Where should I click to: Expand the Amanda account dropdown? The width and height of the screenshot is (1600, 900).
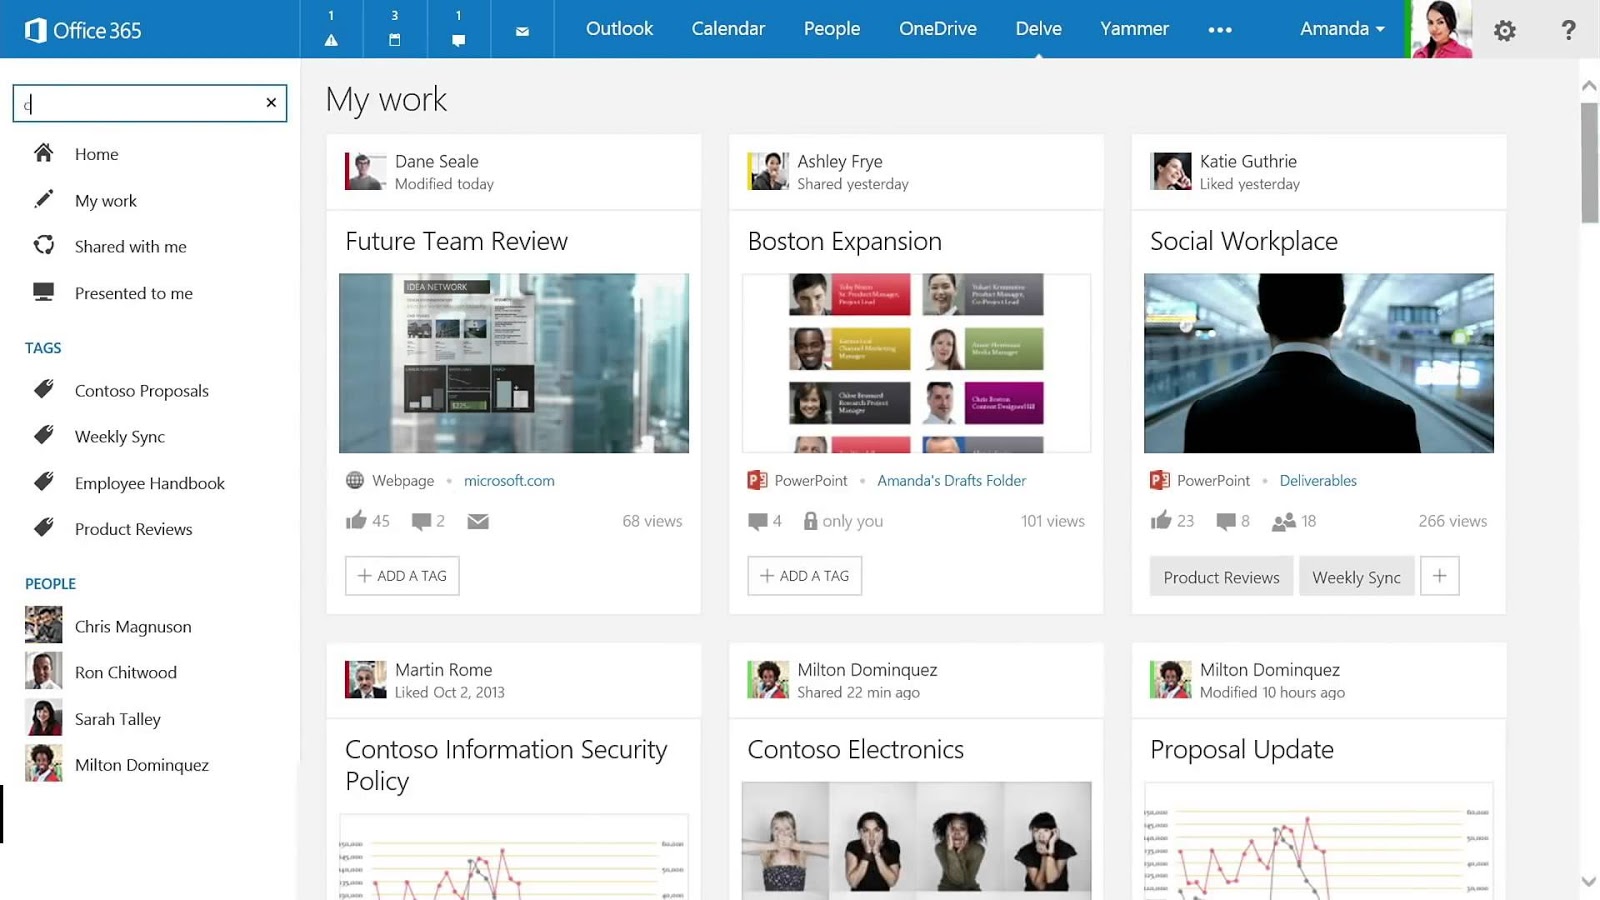point(1342,29)
